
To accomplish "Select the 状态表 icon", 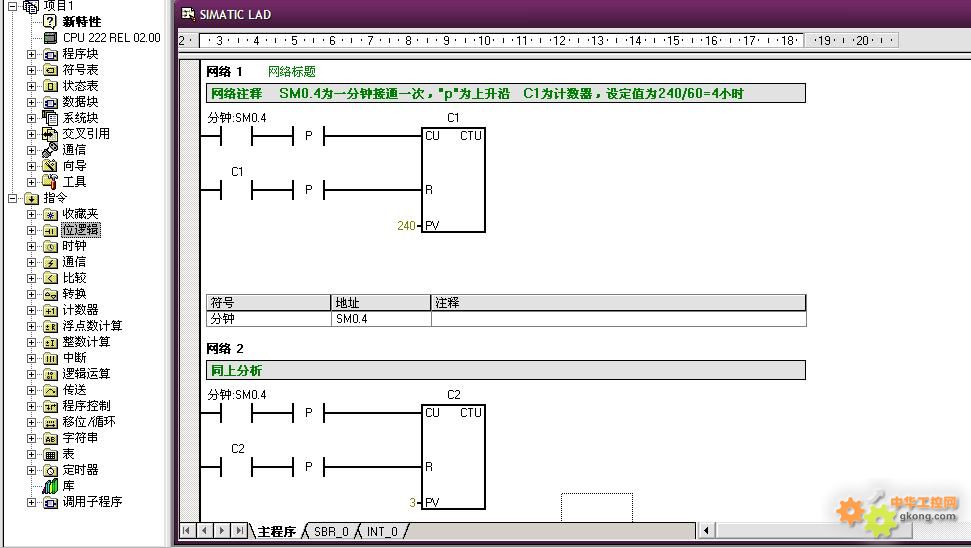I will 50,86.
